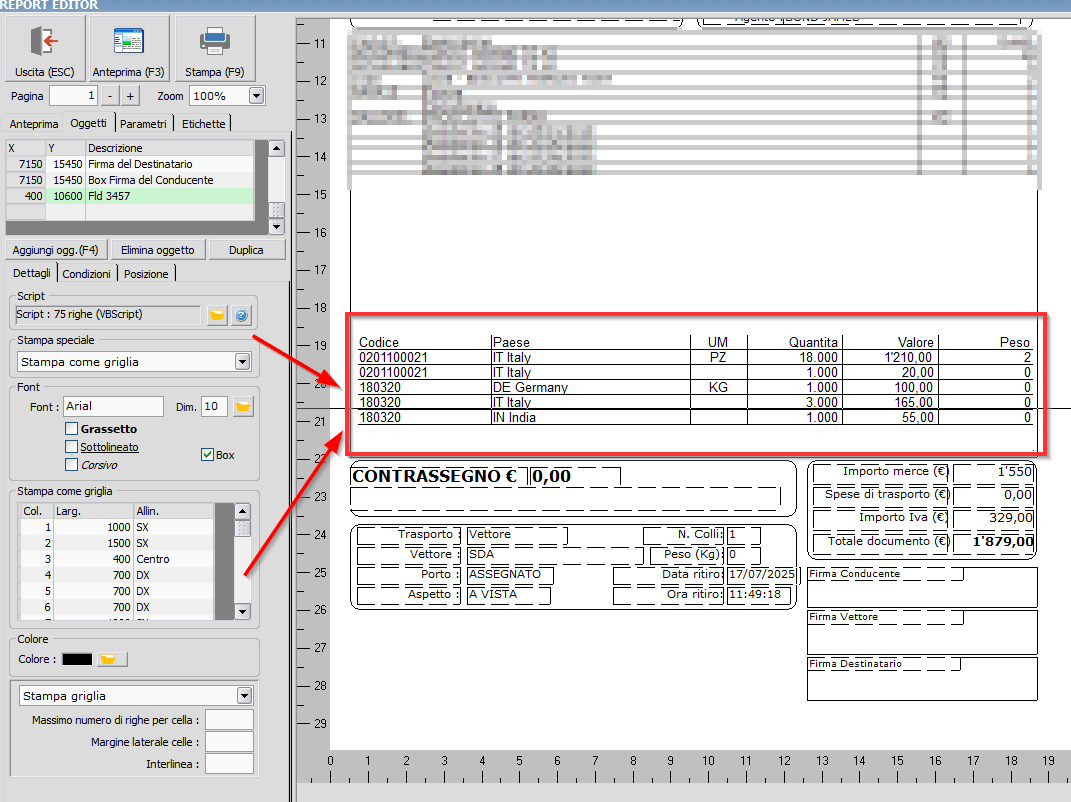This screenshot has width=1071, height=802.
Task: Switch to the Parametri tab
Action: 143,124
